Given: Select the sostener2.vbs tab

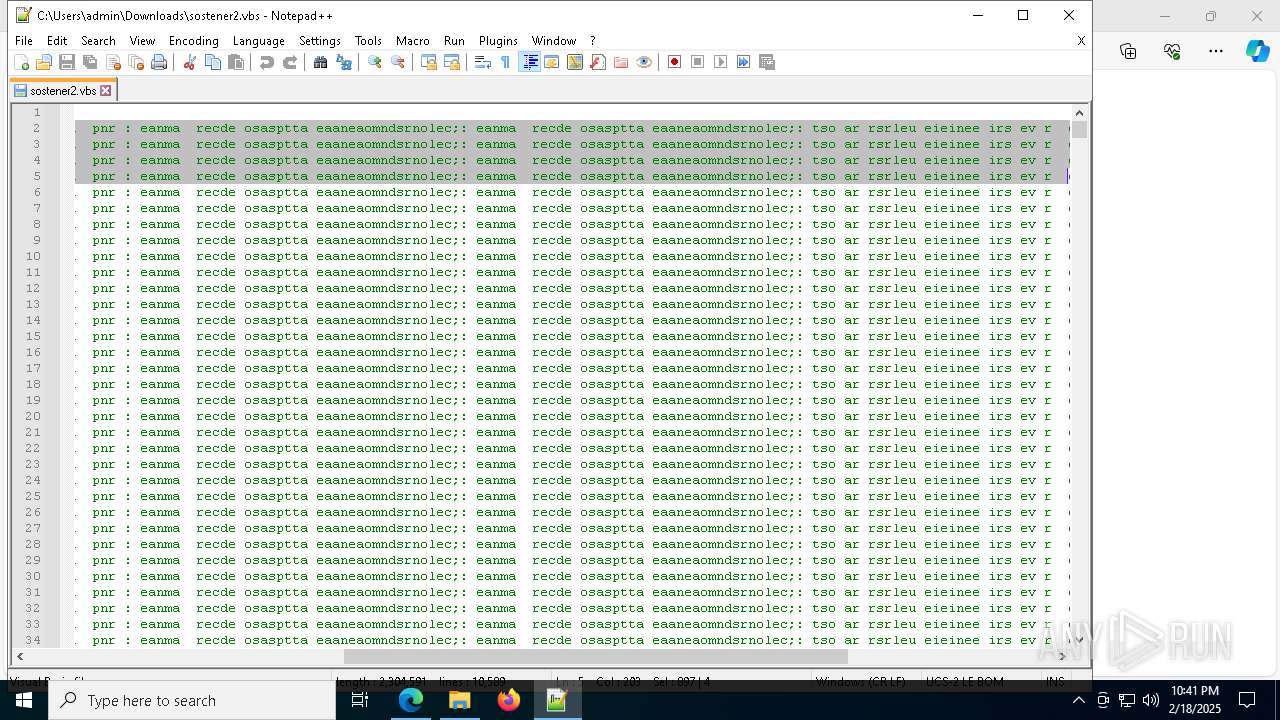Looking at the screenshot, I should [x=63, y=90].
